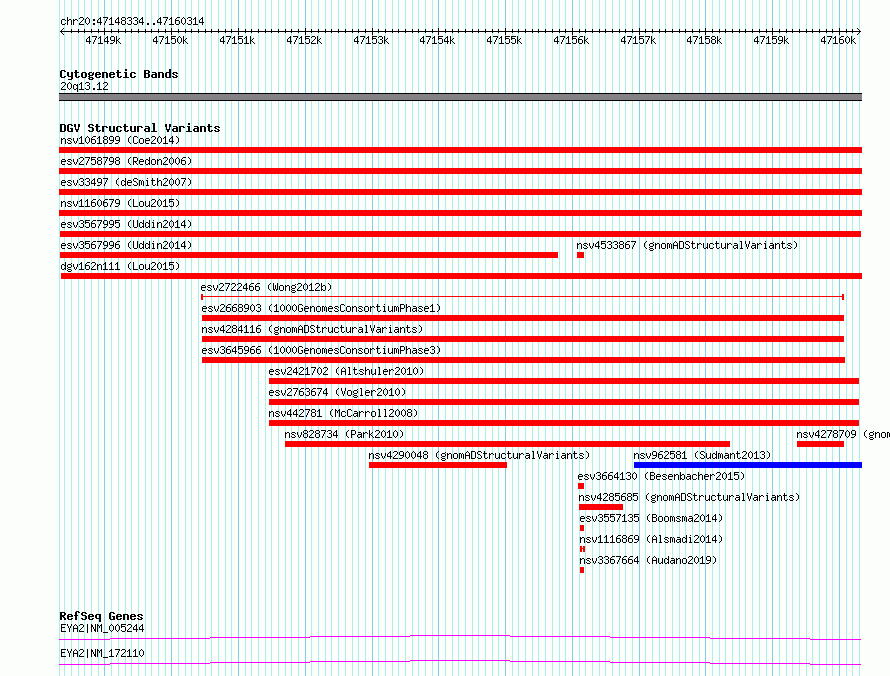Click the 47152k ruler position
The image size is (890, 676).
tap(304, 40)
